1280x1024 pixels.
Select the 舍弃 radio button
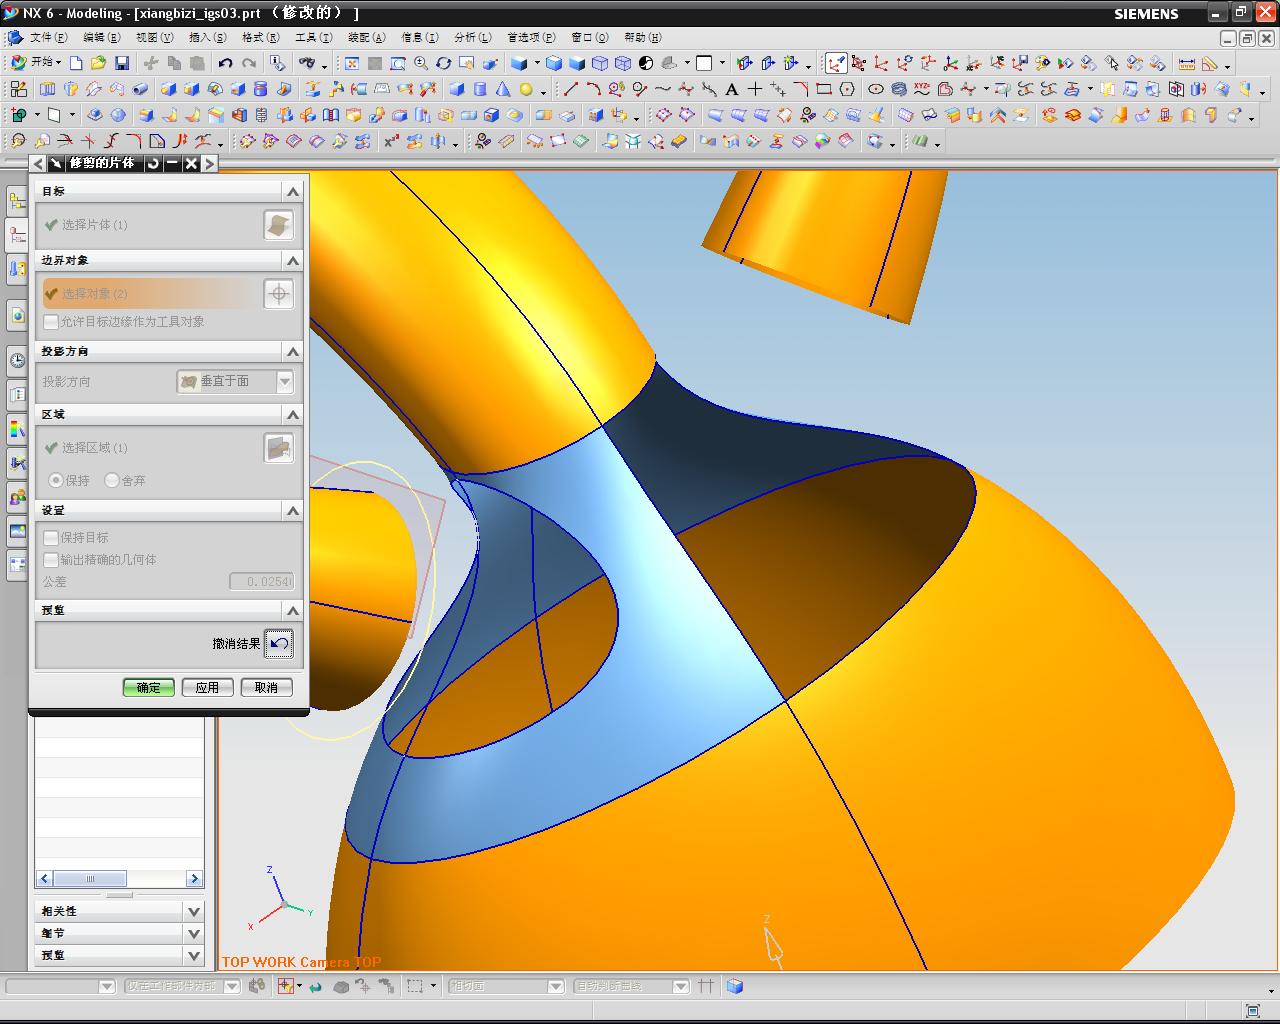tap(112, 481)
